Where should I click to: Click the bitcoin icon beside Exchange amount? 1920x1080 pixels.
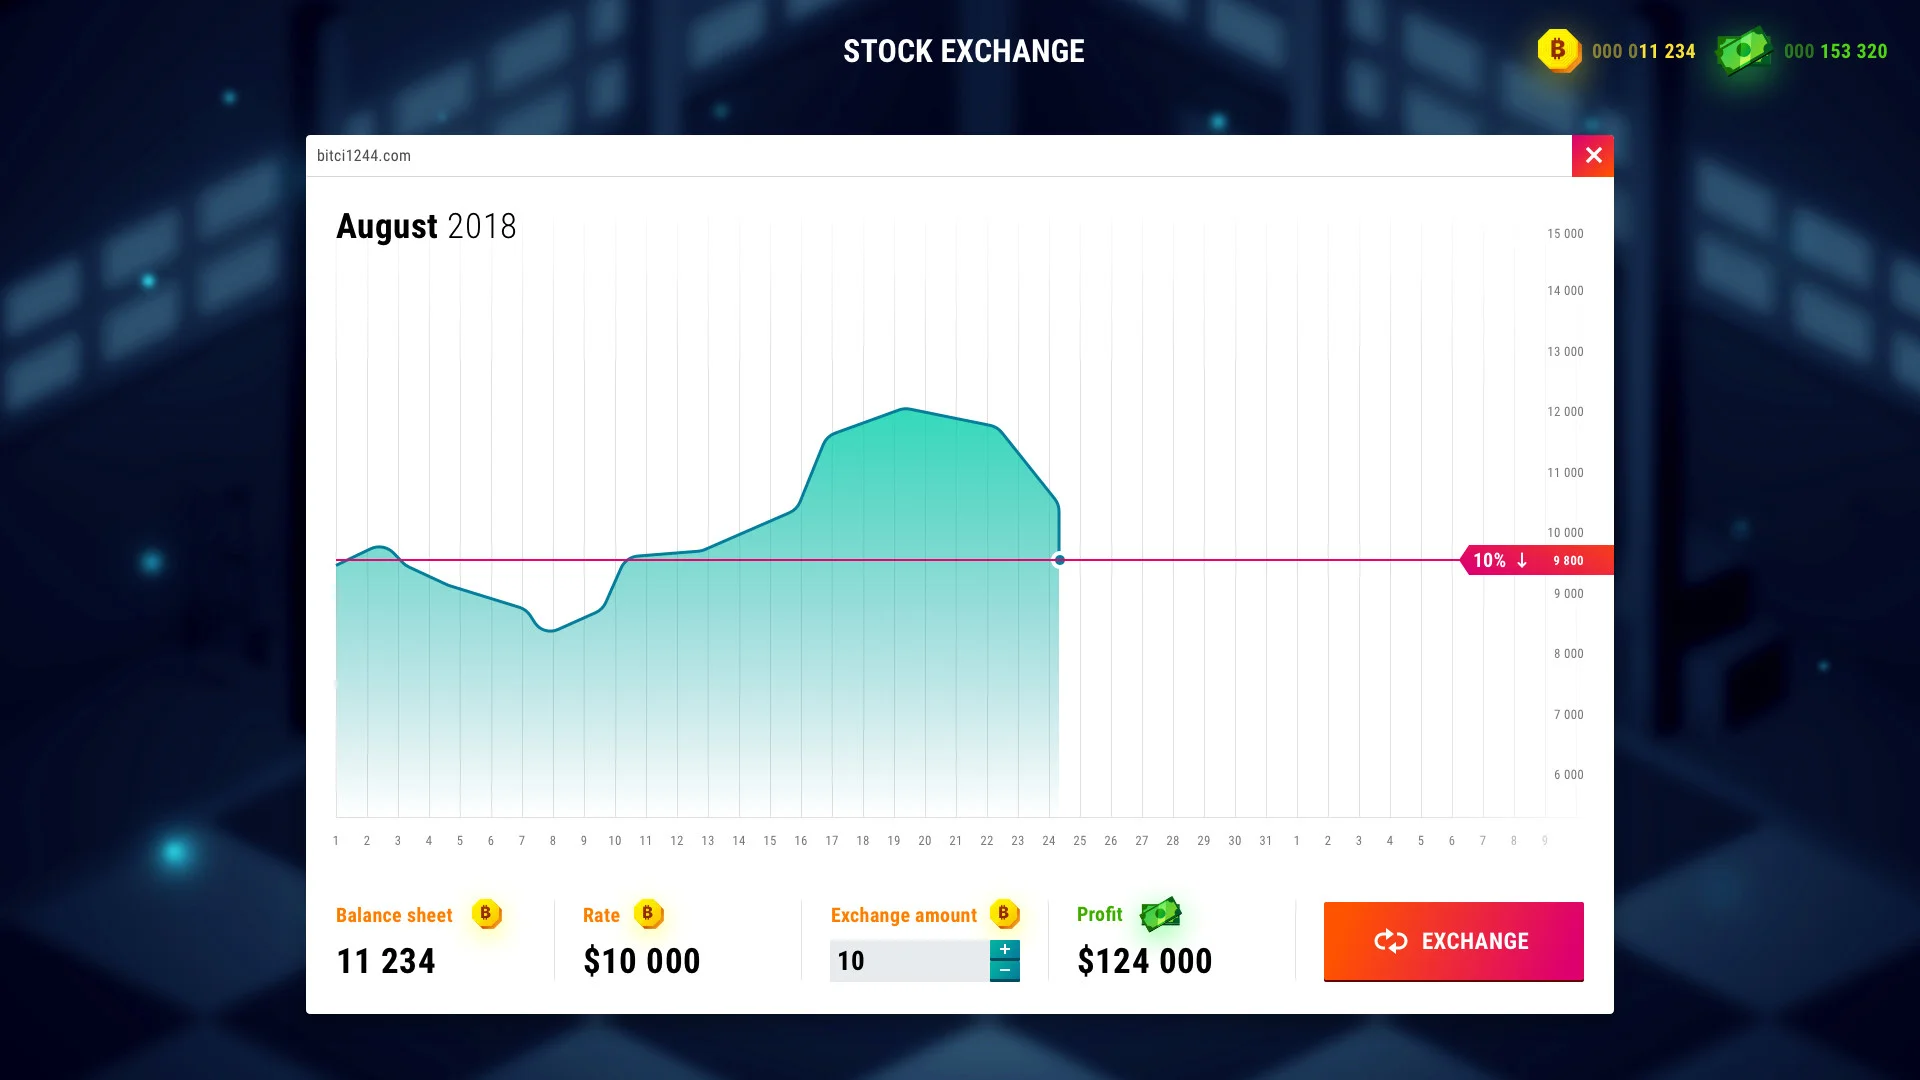1004,914
